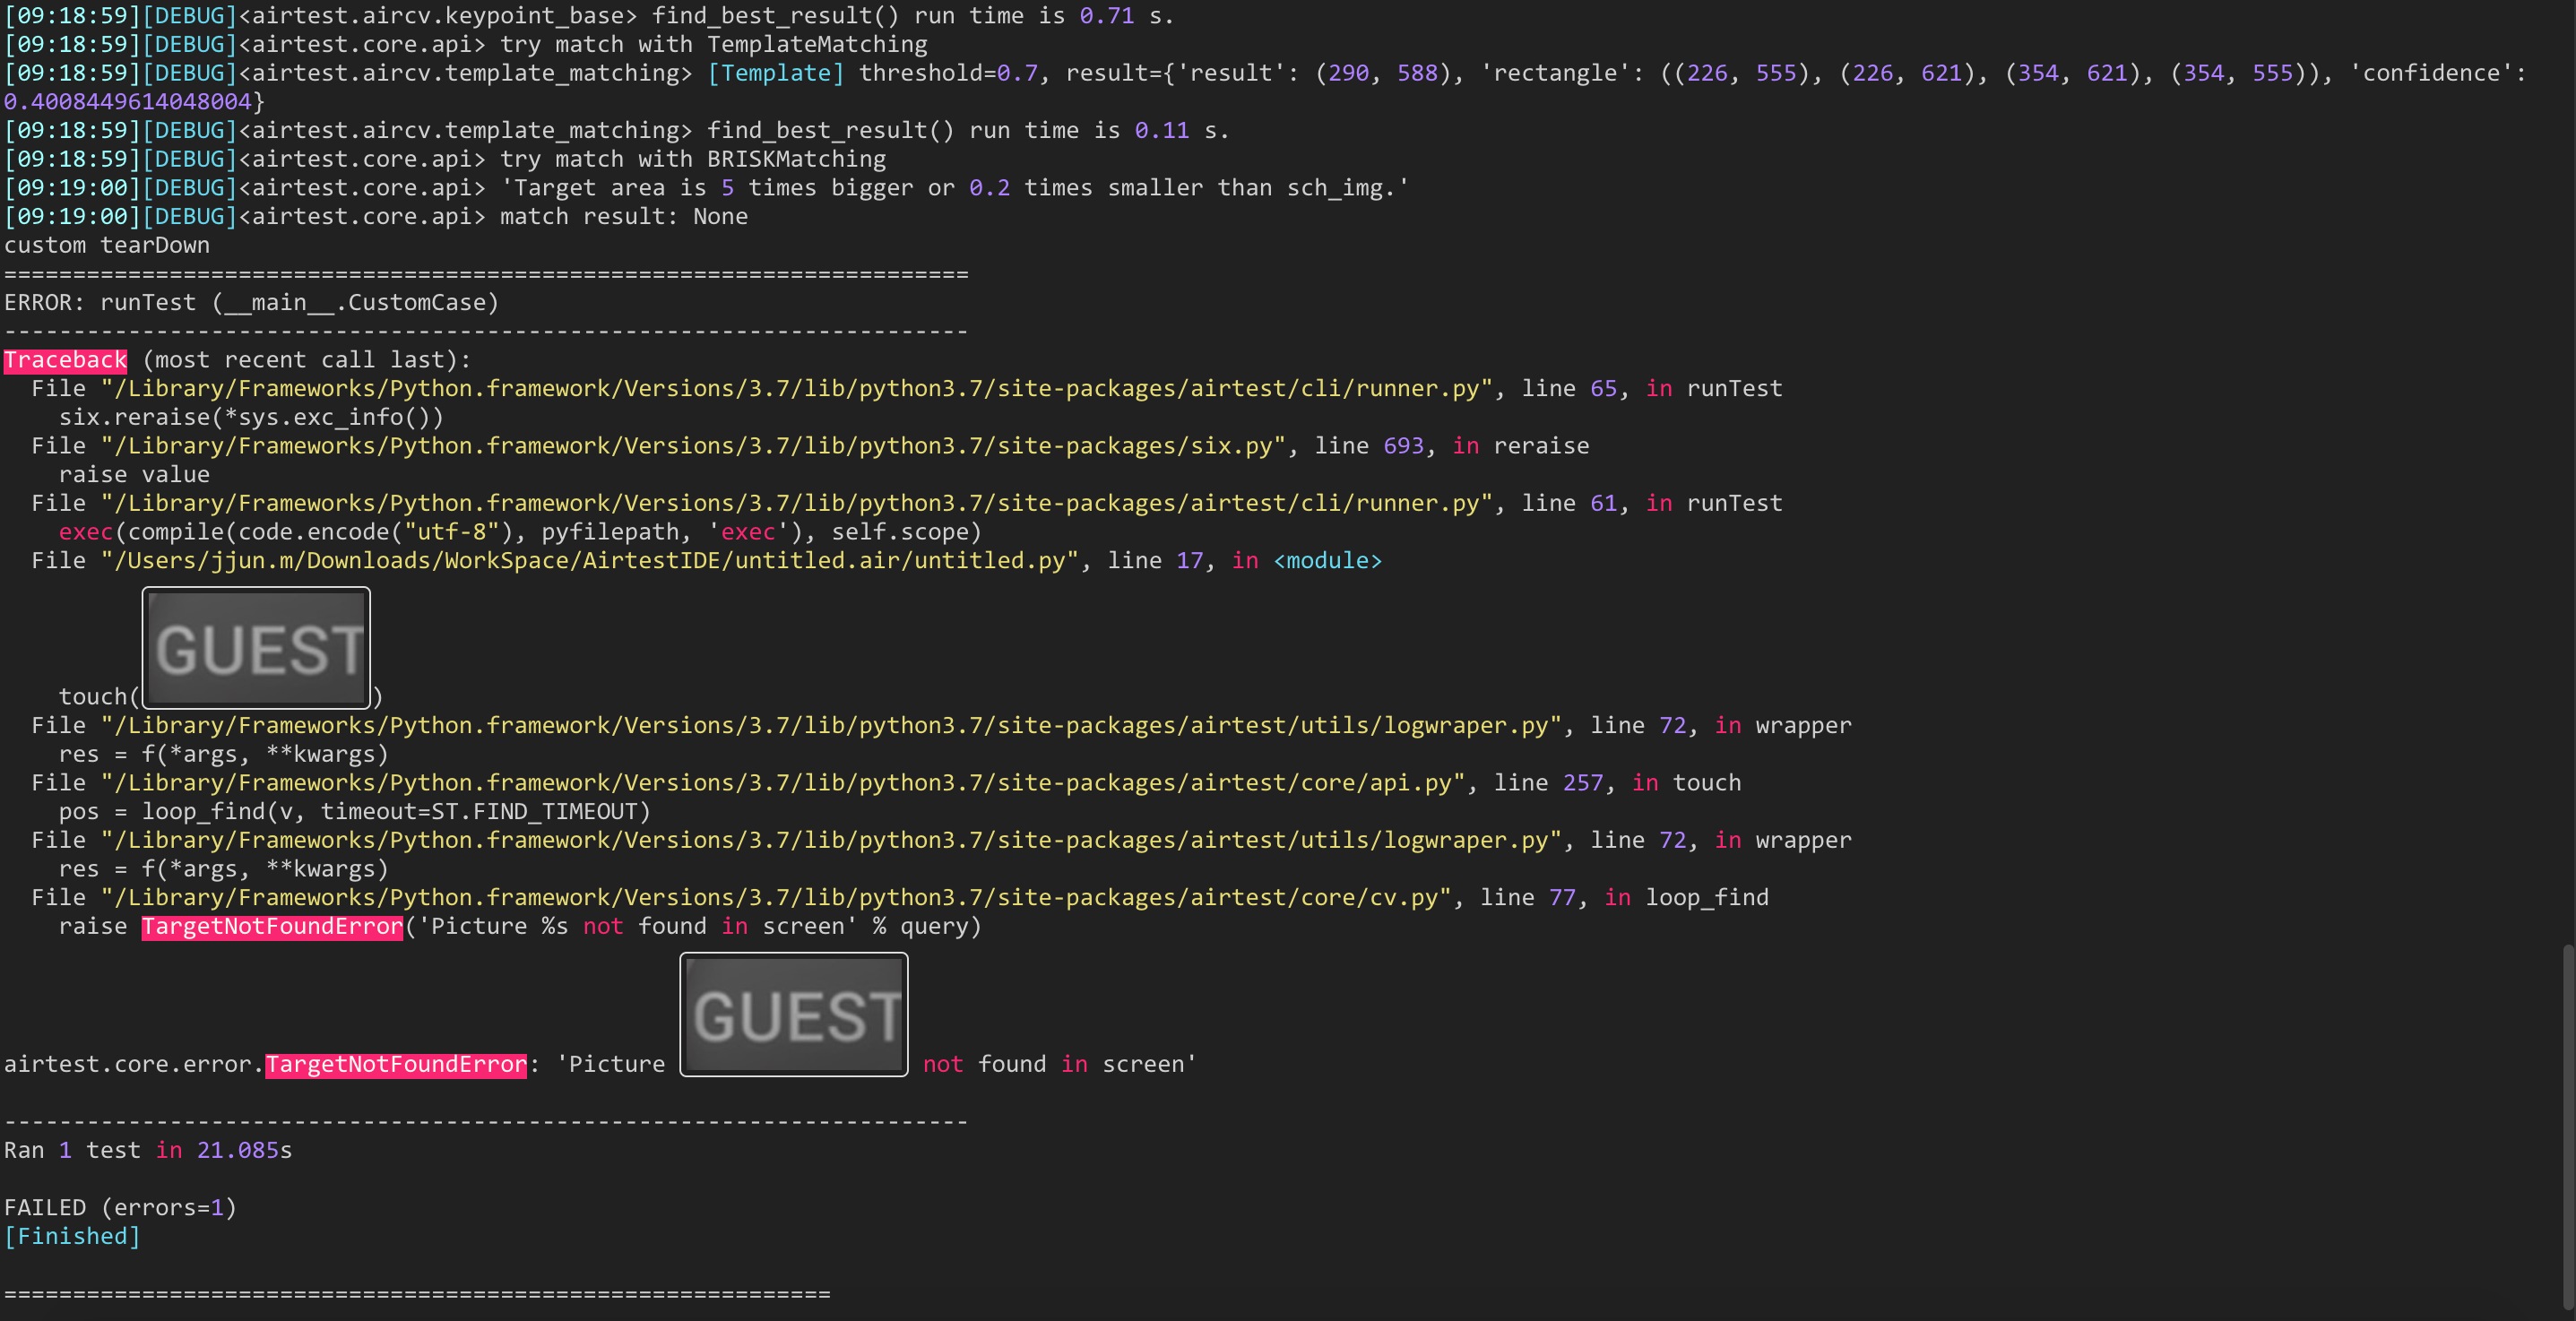This screenshot has width=2576, height=1321.
Task: Click the 'match result: None' log line
Action: 622,217
